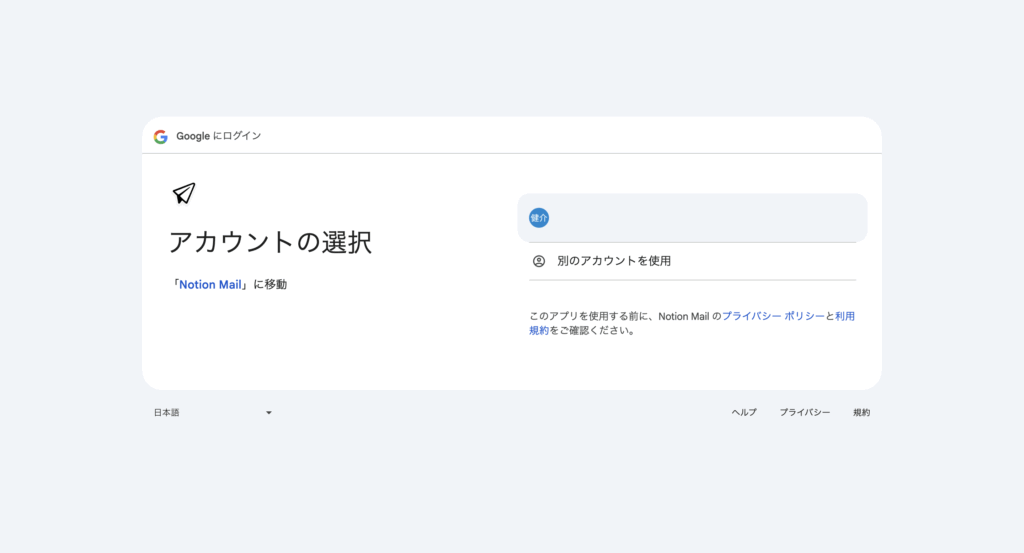The image size is (1024, 553).
Task: Click プライバシー in the footer
Action: tap(805, 412)
